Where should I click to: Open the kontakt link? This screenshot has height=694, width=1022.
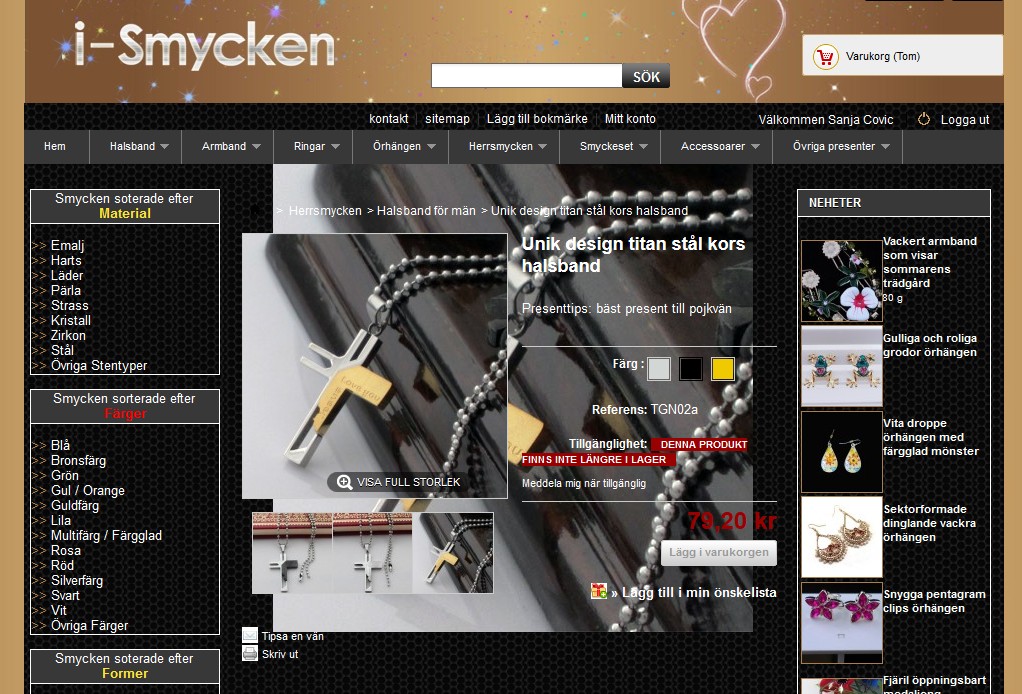point(388,119)
